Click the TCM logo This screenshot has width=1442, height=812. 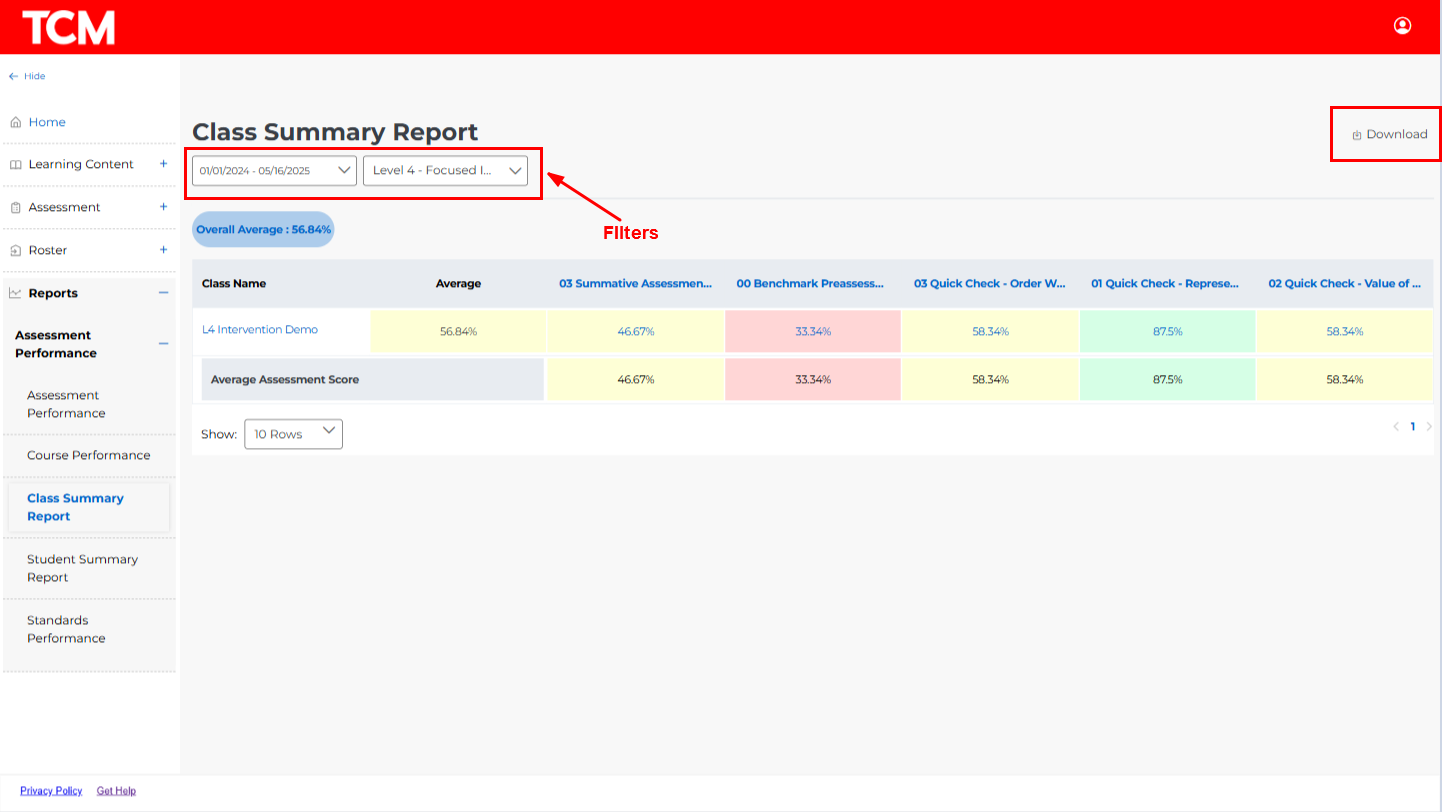(x=69, y=27)
